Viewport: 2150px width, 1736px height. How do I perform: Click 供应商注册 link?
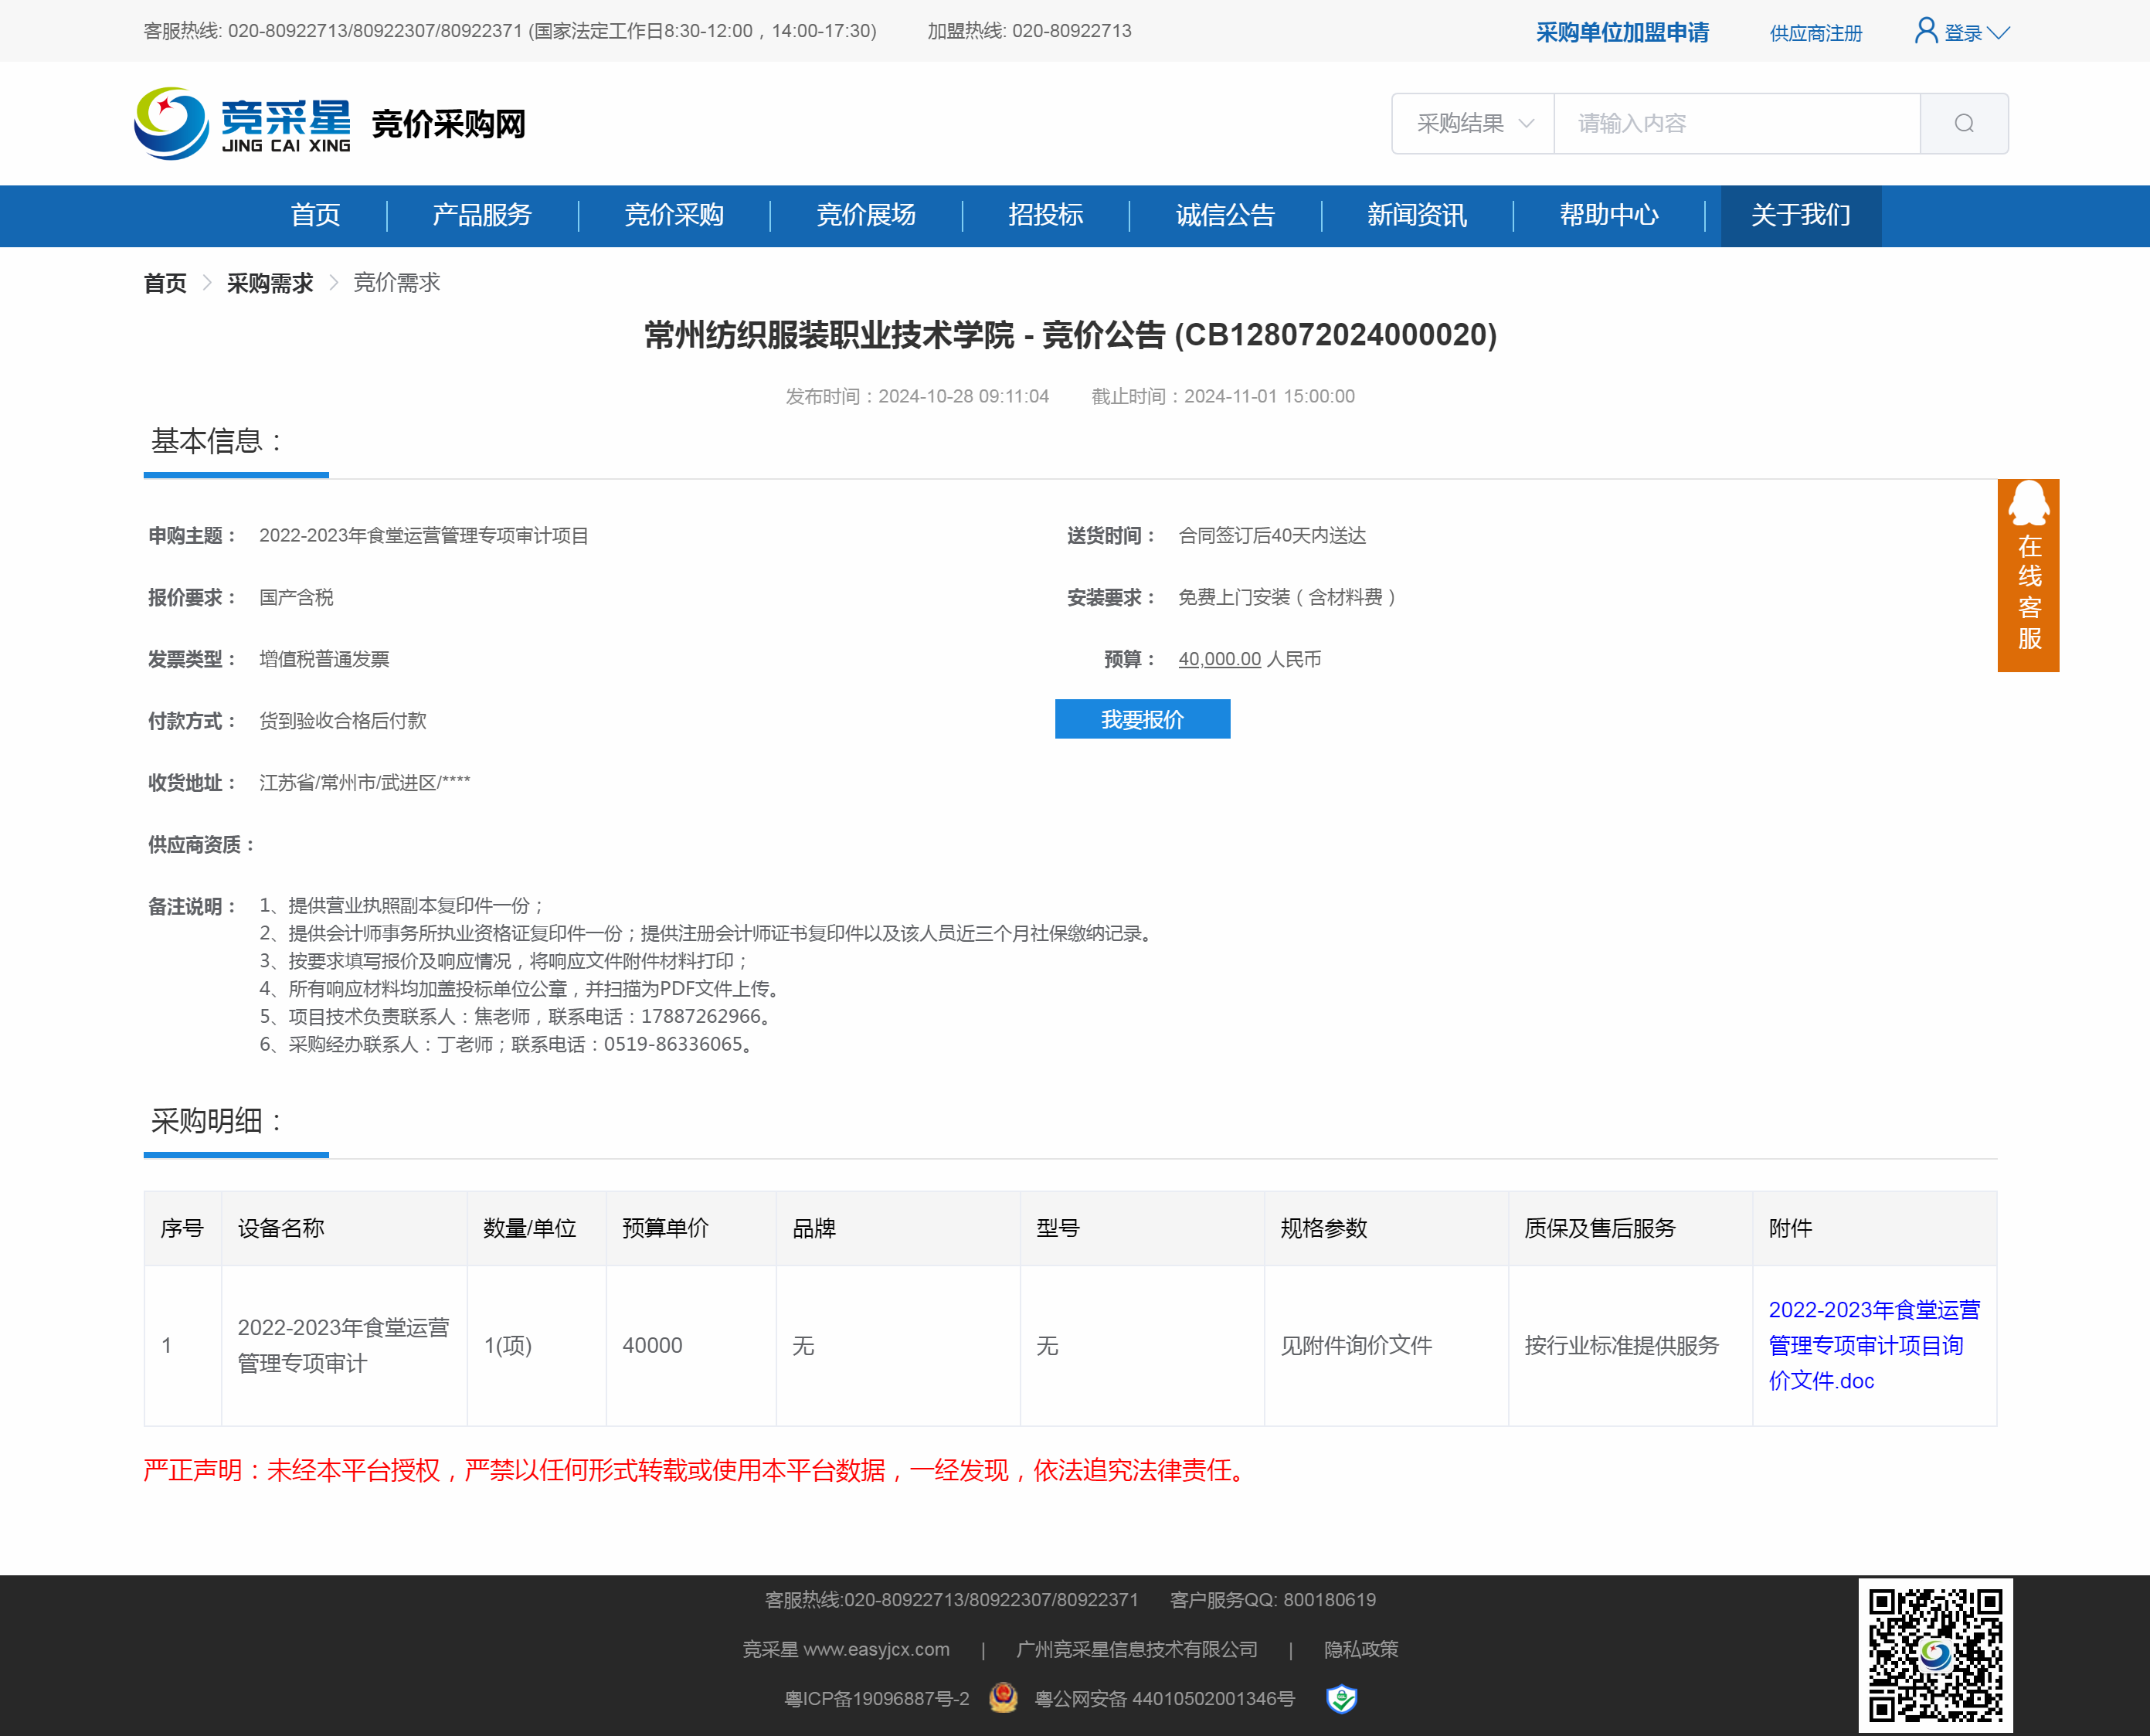click(x=1815, y=33)
